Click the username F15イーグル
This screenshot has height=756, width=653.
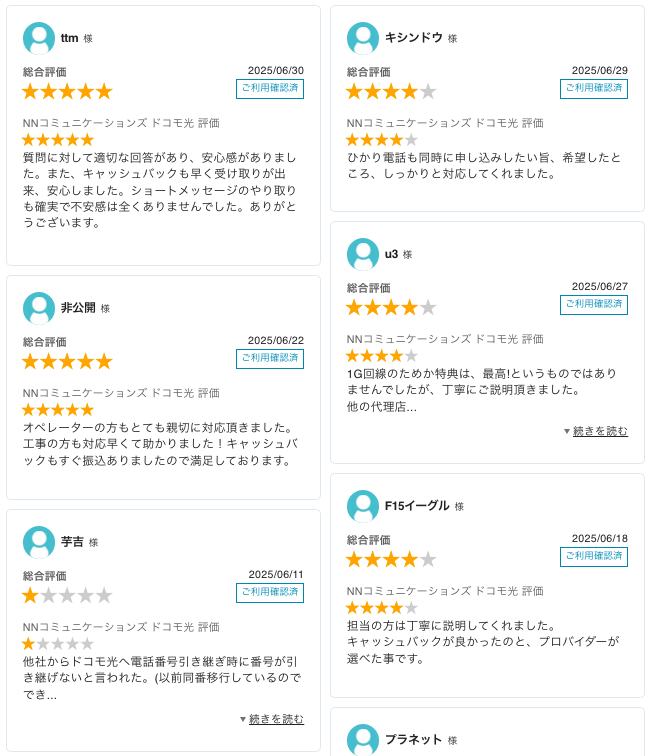417,506
